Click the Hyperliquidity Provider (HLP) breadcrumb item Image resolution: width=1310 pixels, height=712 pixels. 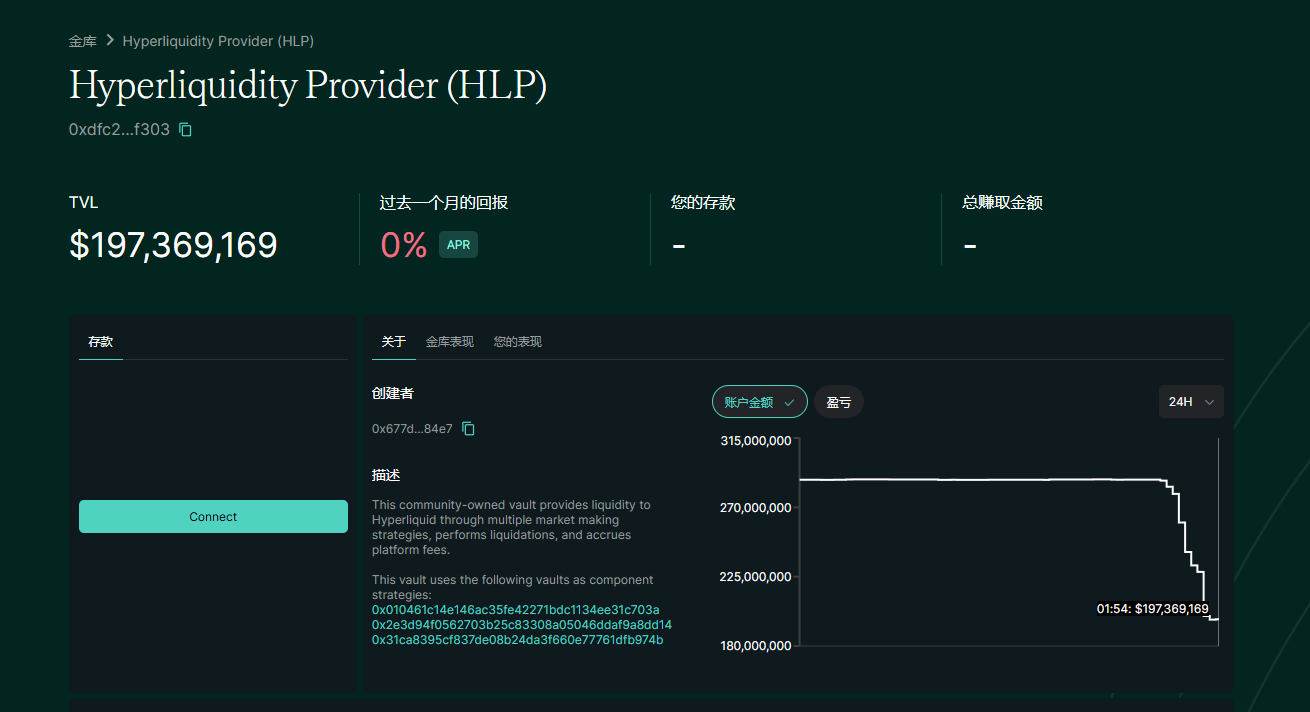click(218, 41)
